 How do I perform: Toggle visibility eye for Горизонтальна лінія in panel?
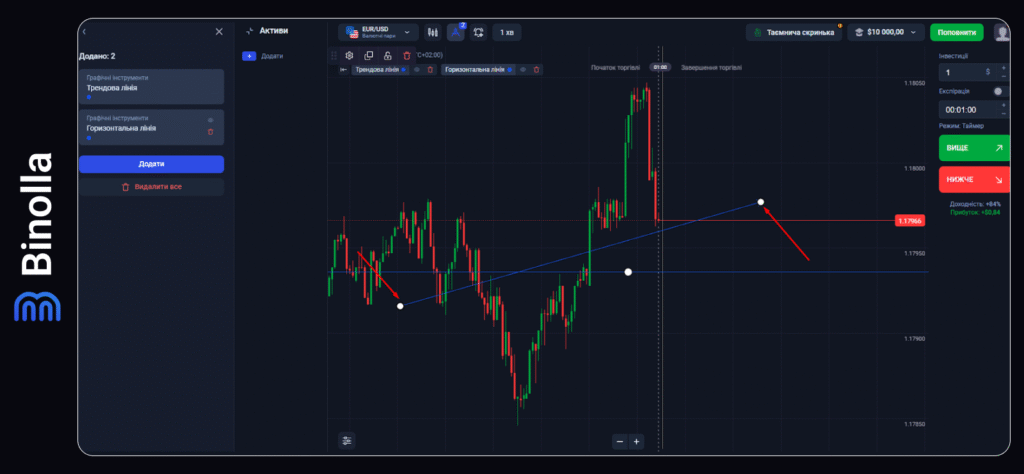click(210, 120)
